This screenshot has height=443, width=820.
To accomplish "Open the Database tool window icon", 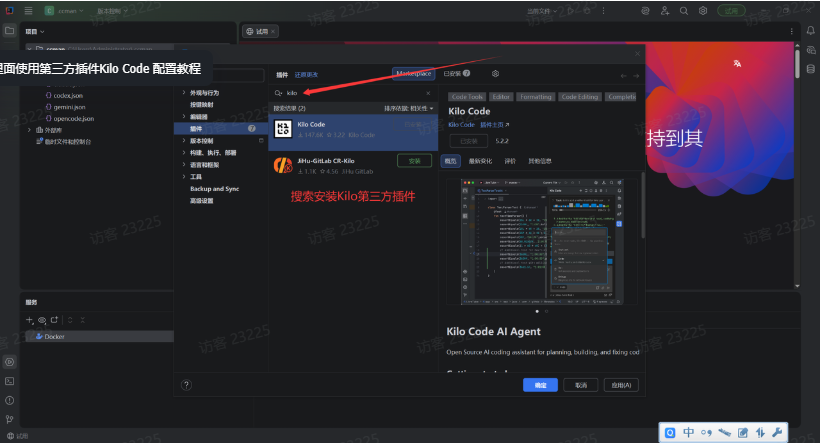I will 811,69.
